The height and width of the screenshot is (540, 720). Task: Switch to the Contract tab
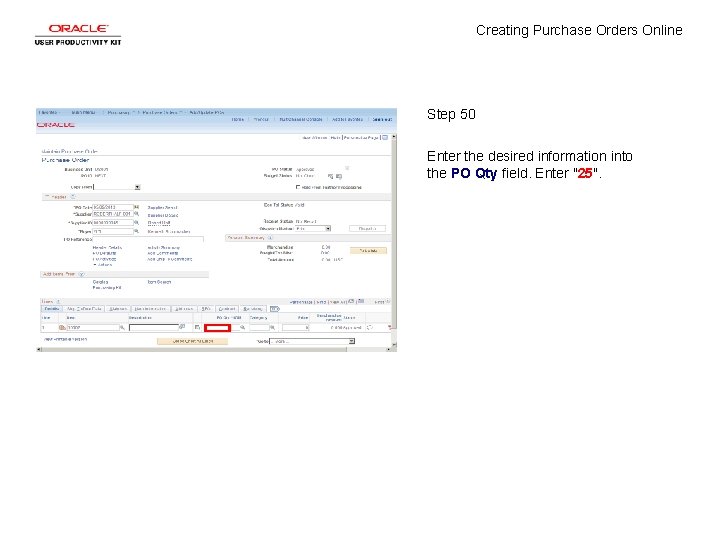[x=227, y=309]
